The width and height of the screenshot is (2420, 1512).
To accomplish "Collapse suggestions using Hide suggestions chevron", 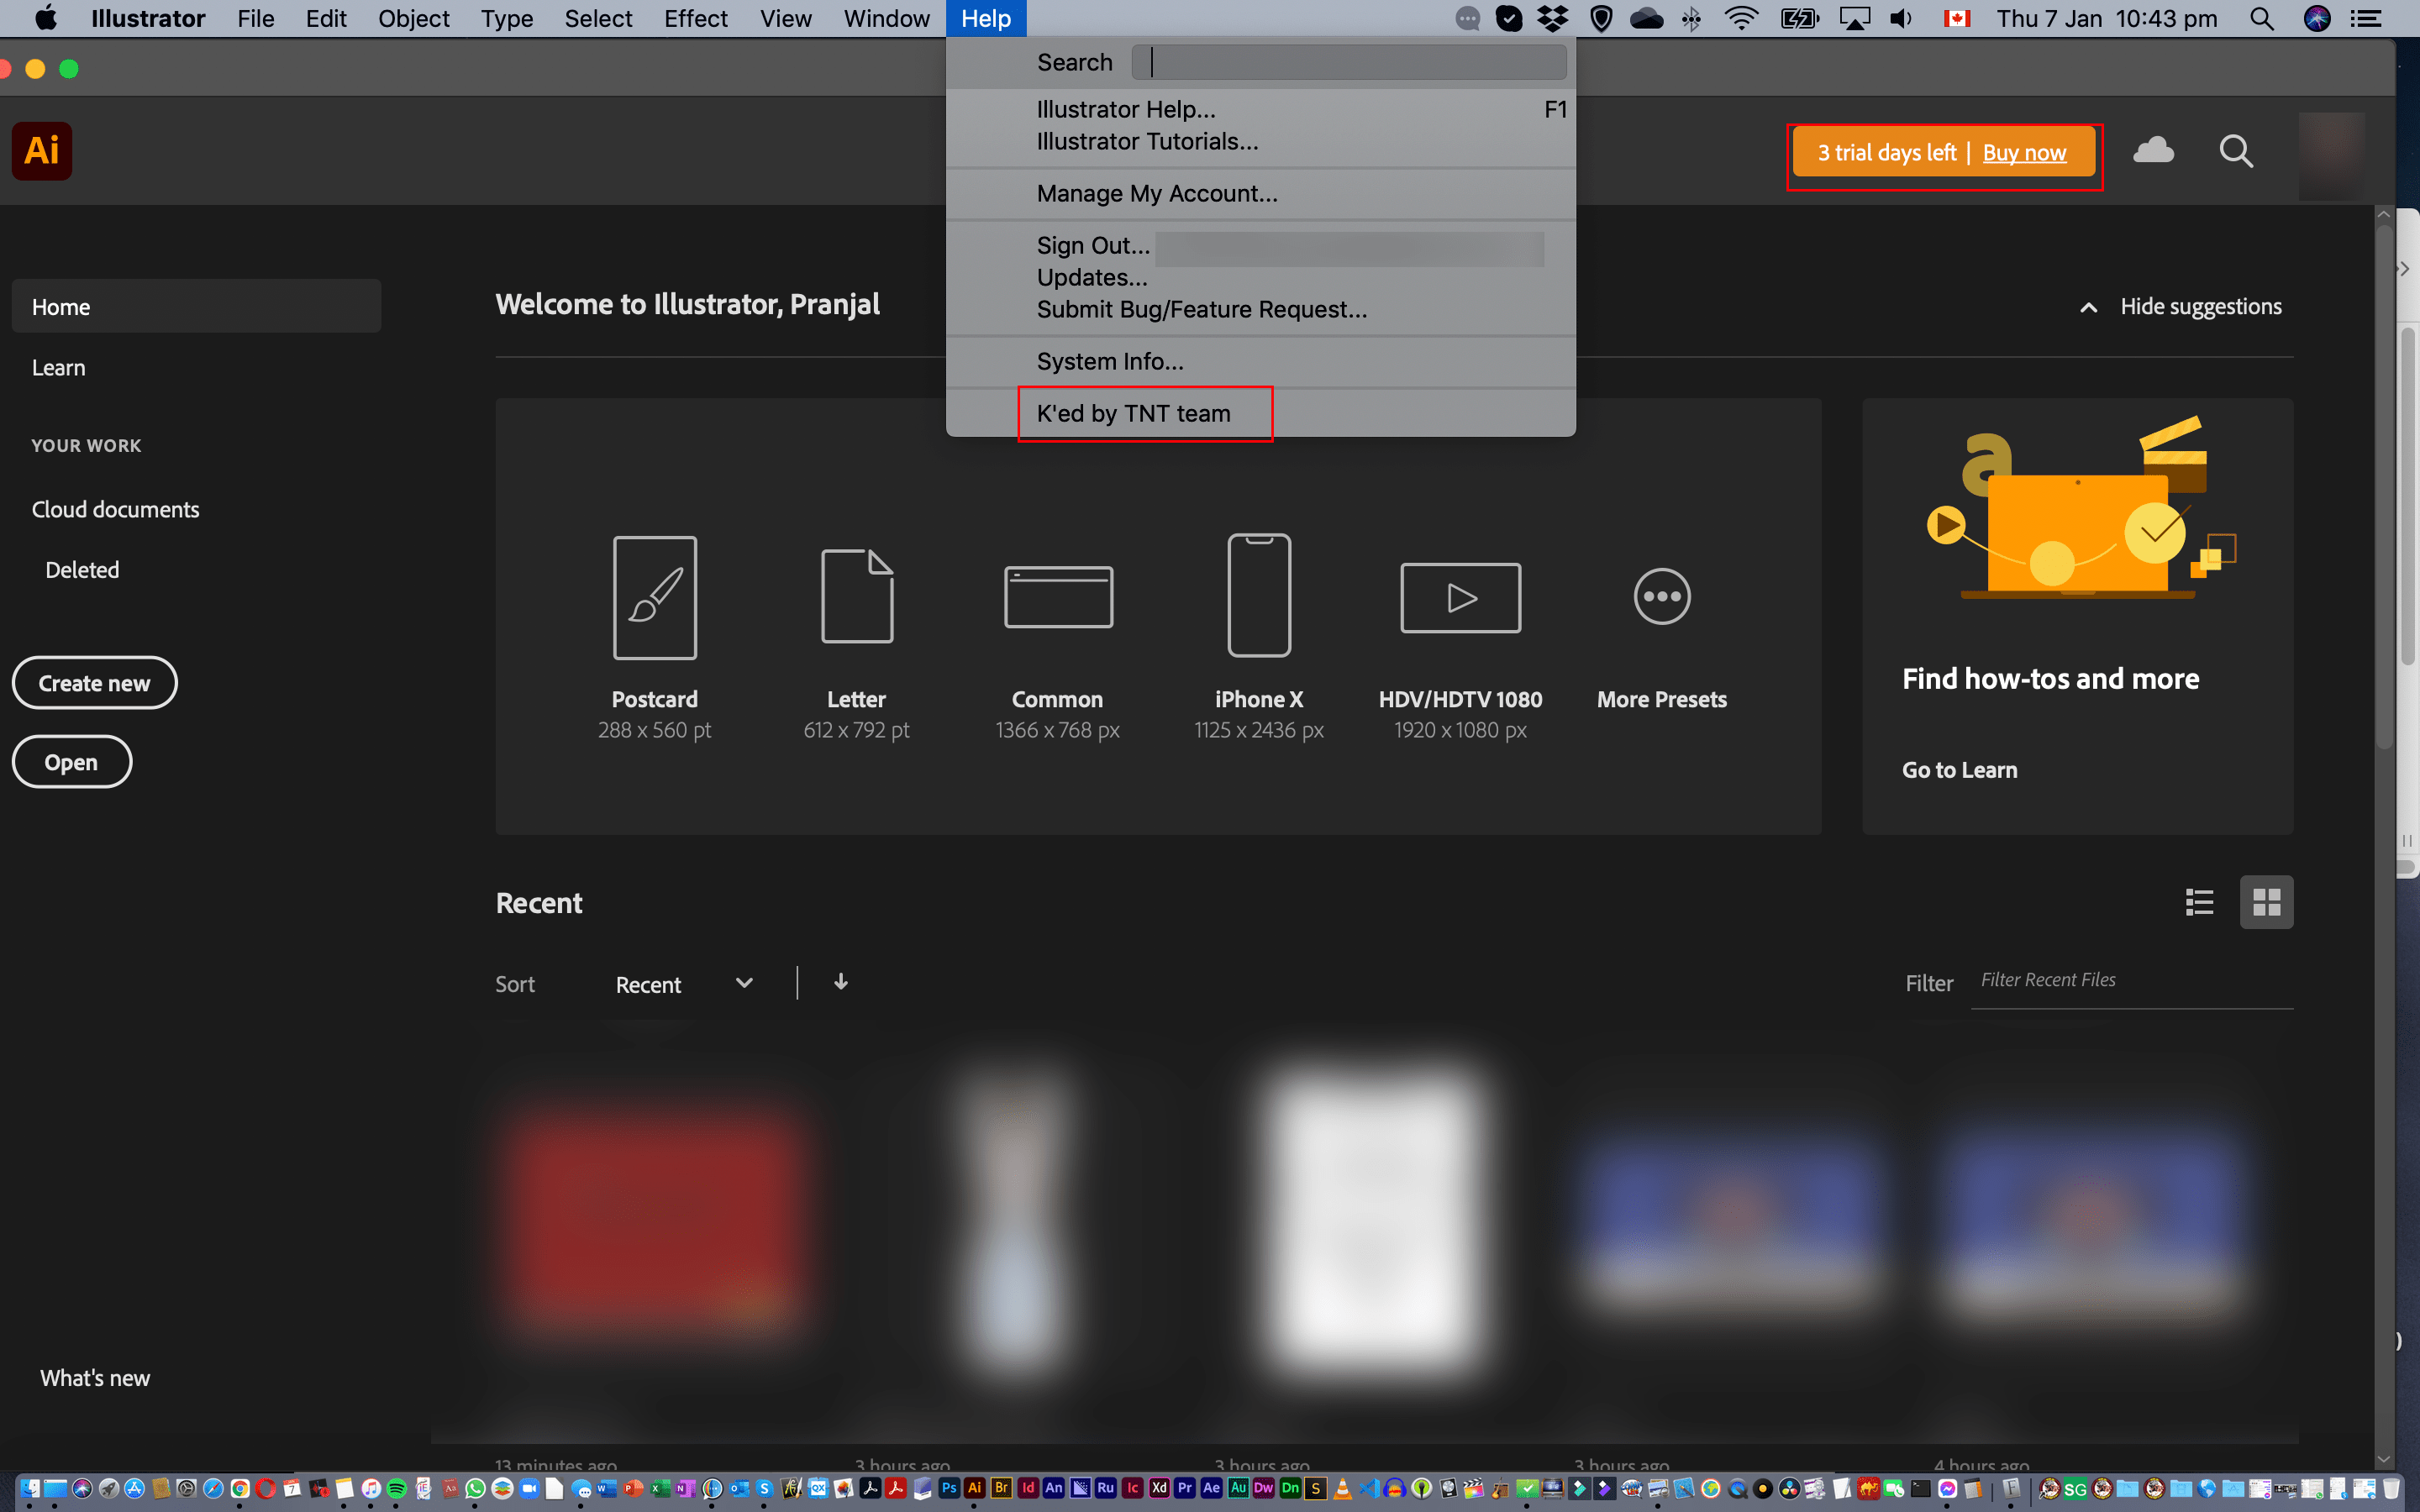I will (2089, 307).
